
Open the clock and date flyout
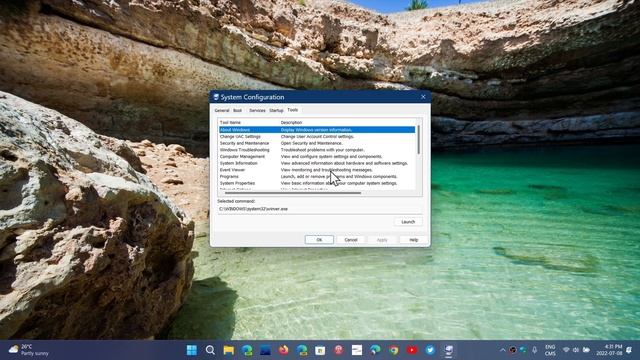(x=609, y=350)
